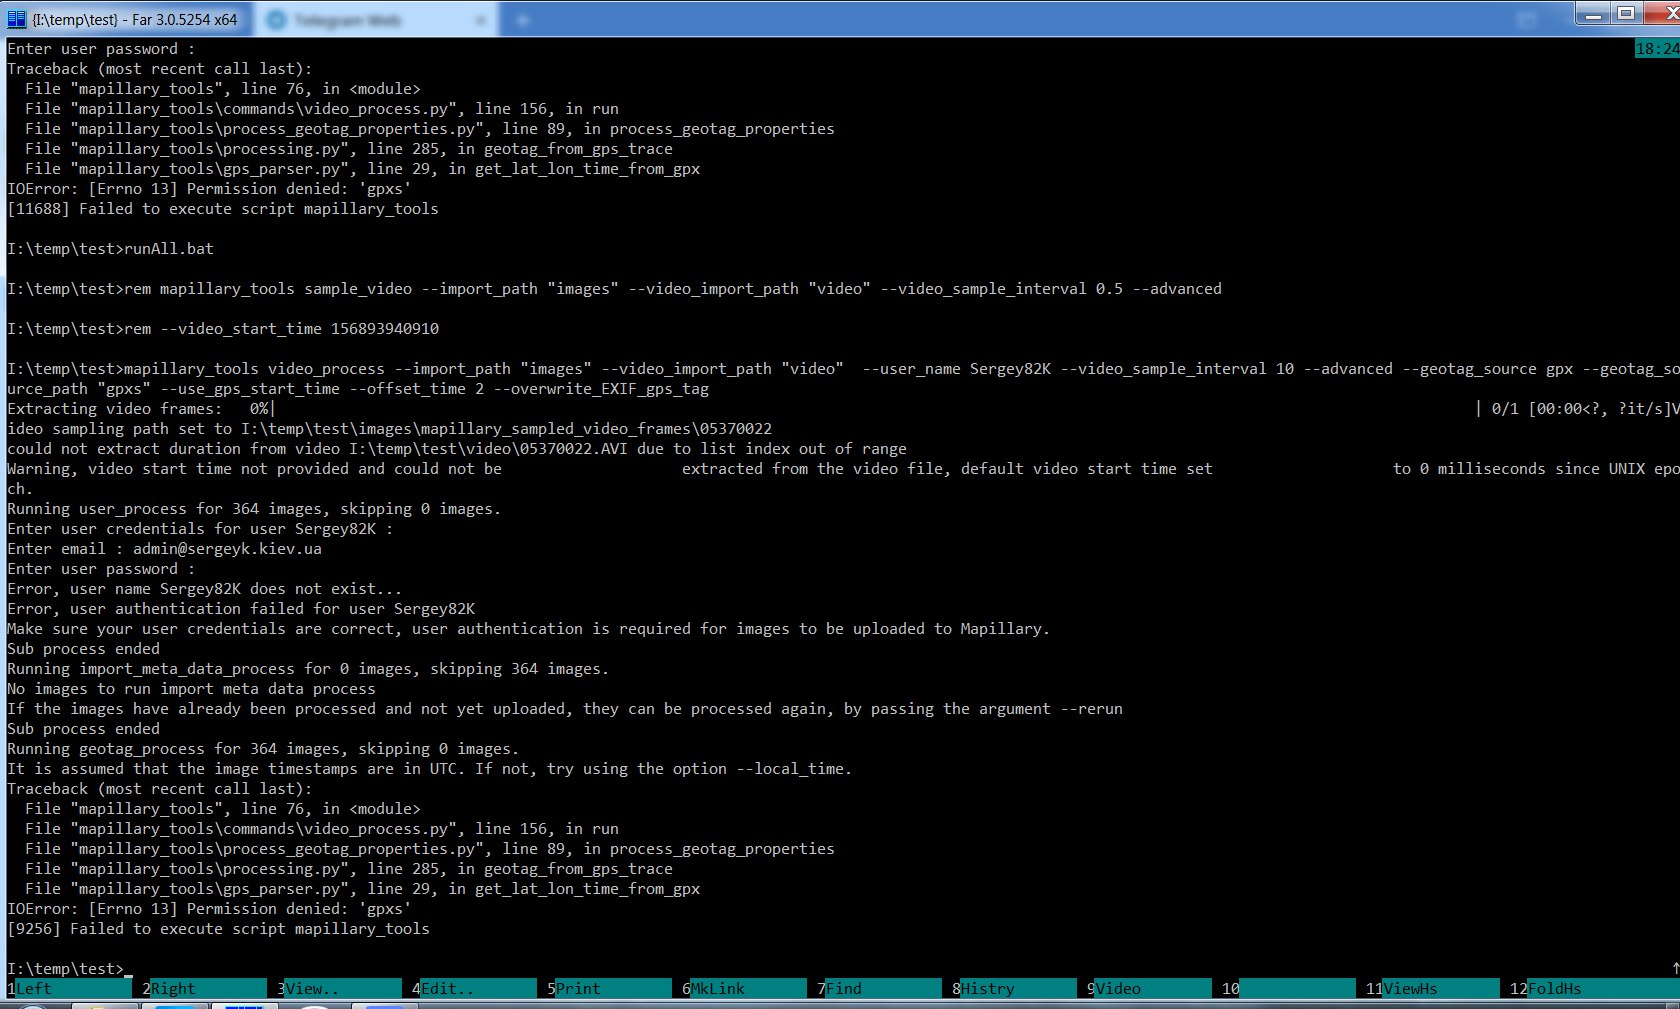Click 'Make sure your user credentials are correct' line

pos(528,628)
